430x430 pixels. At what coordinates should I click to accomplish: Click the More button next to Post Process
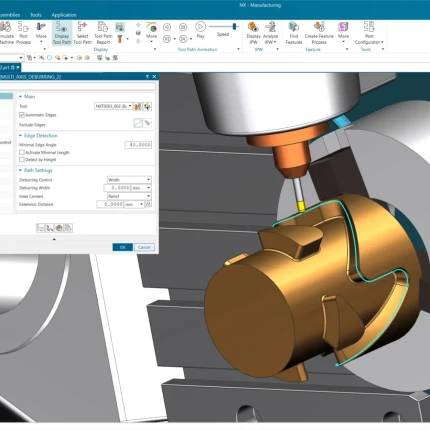coord(41,33)
